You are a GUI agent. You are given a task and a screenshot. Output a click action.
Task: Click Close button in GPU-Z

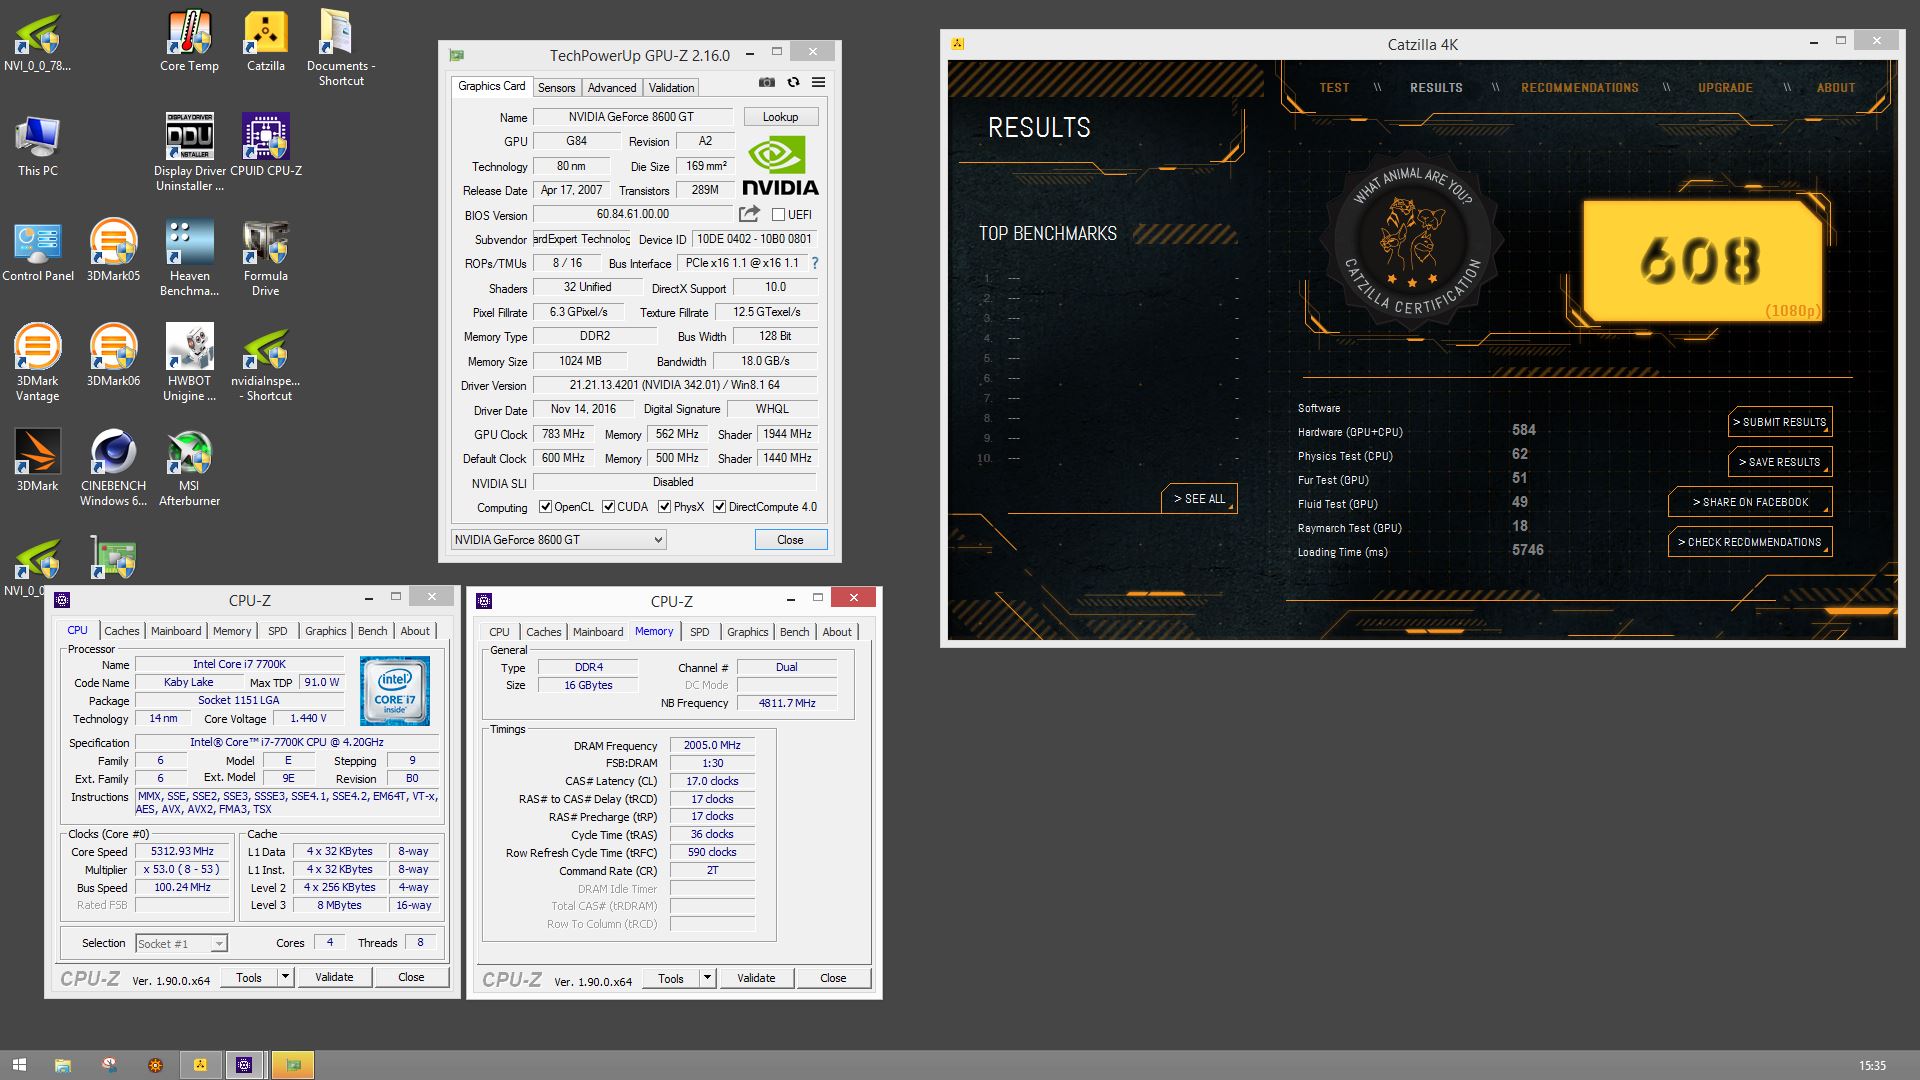coord(790,540)
